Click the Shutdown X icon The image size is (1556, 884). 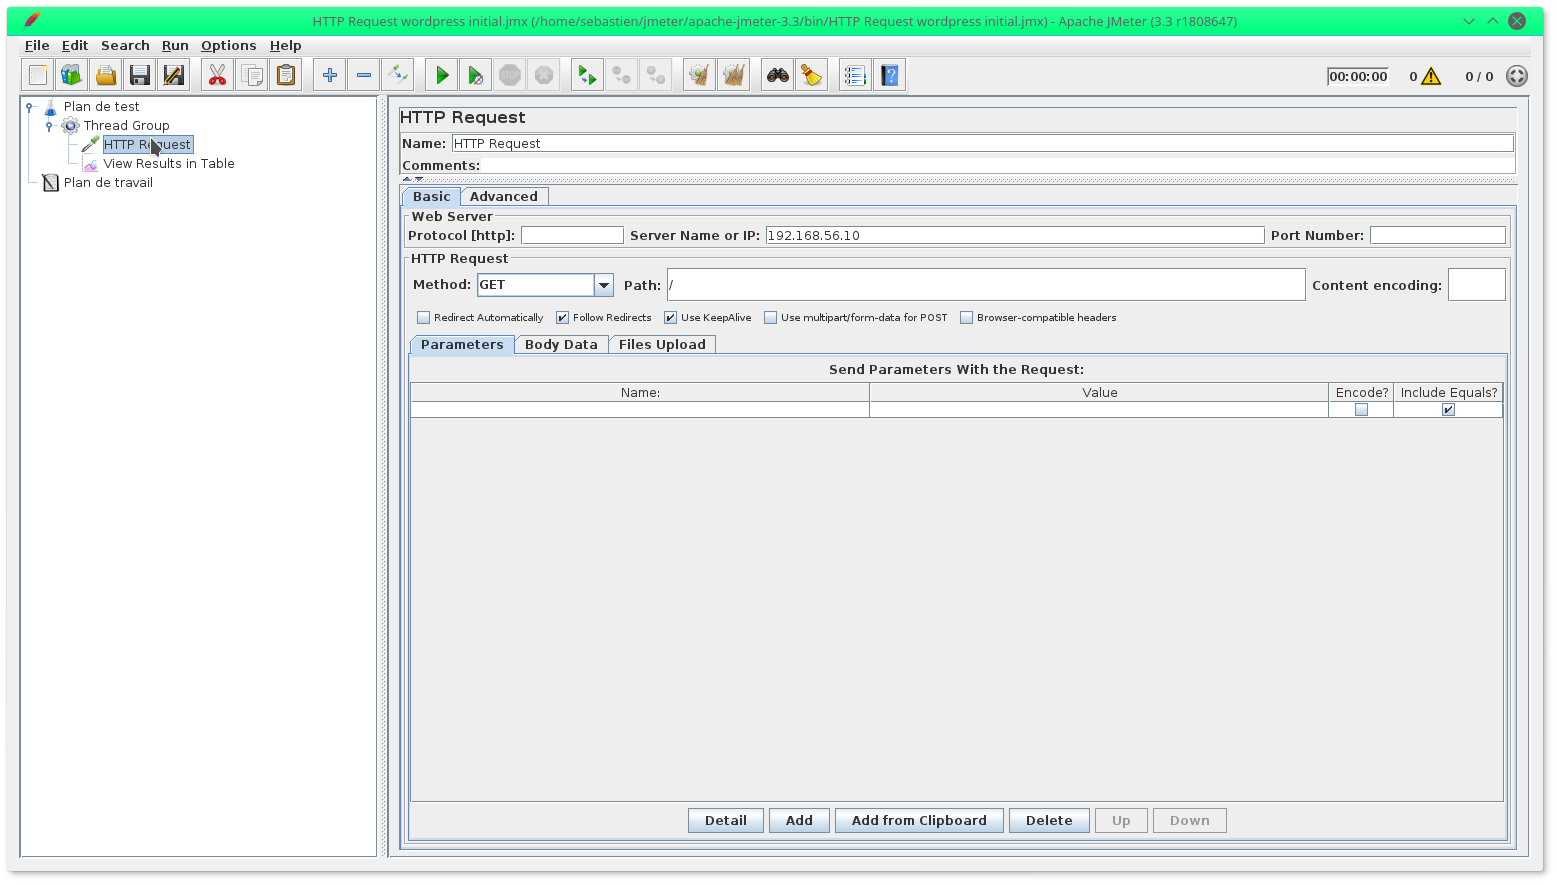[x=544, y=75]
